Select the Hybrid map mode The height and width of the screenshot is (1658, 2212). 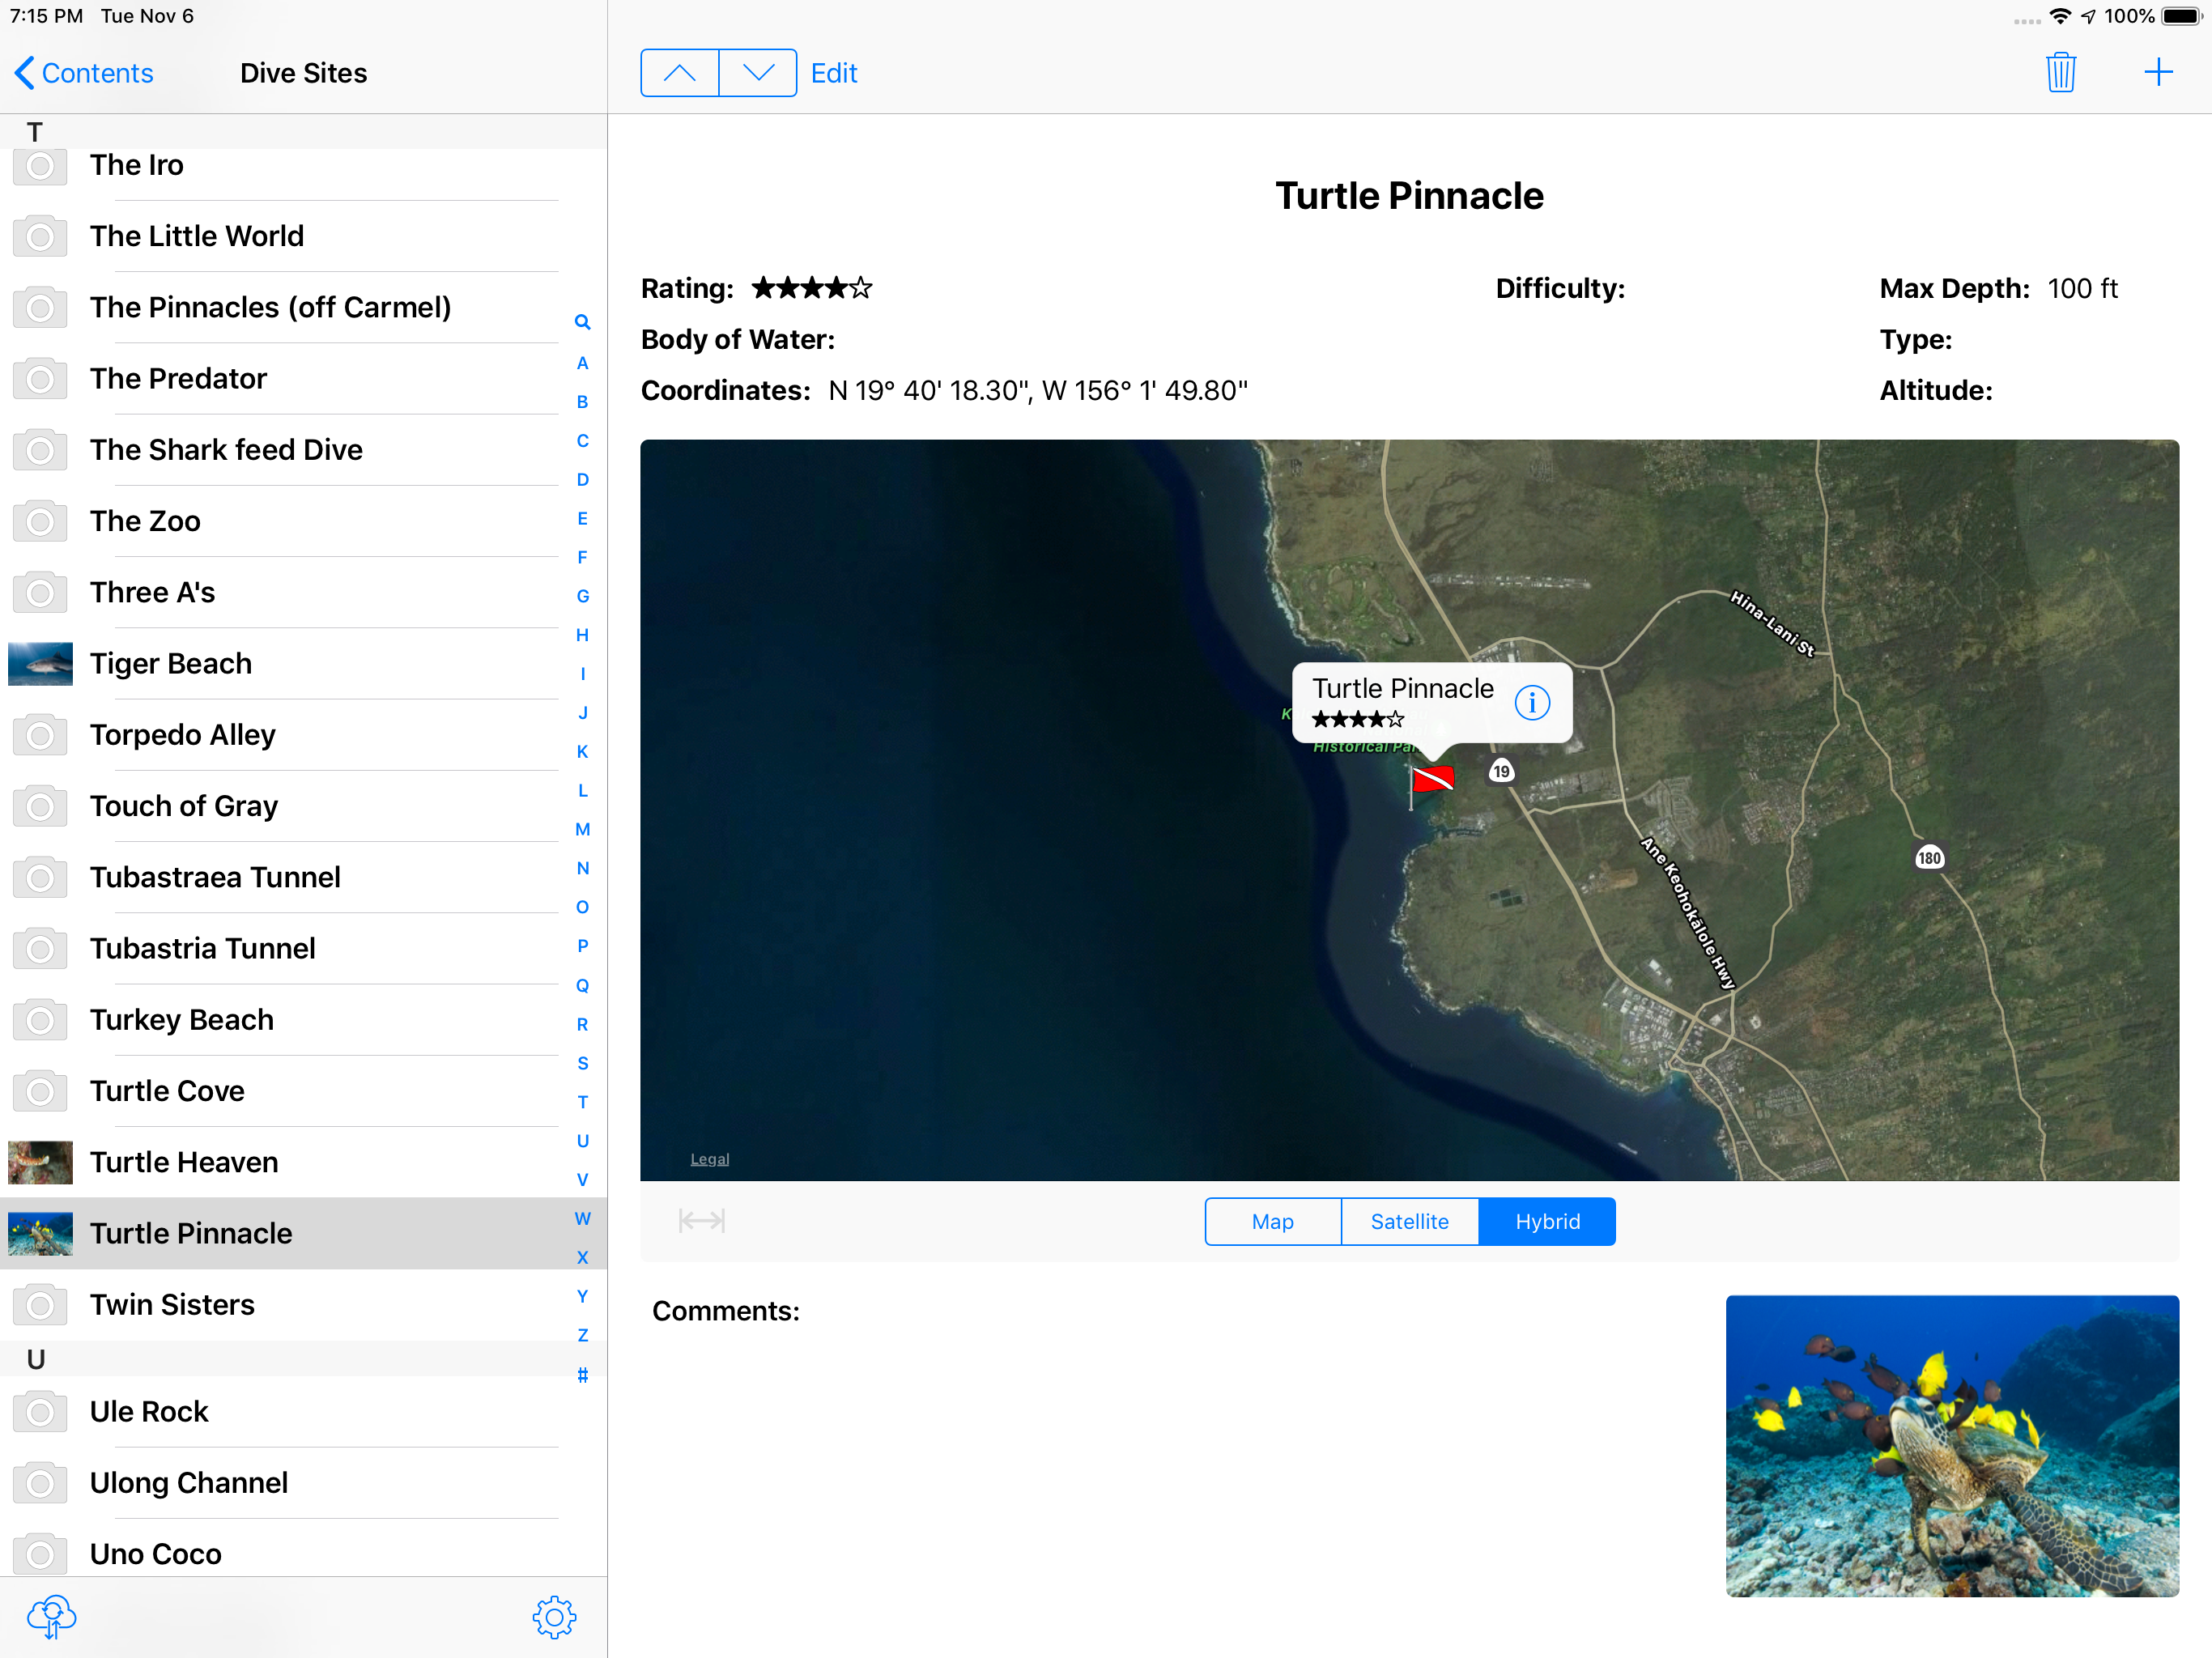(x=1546, y=1221)
